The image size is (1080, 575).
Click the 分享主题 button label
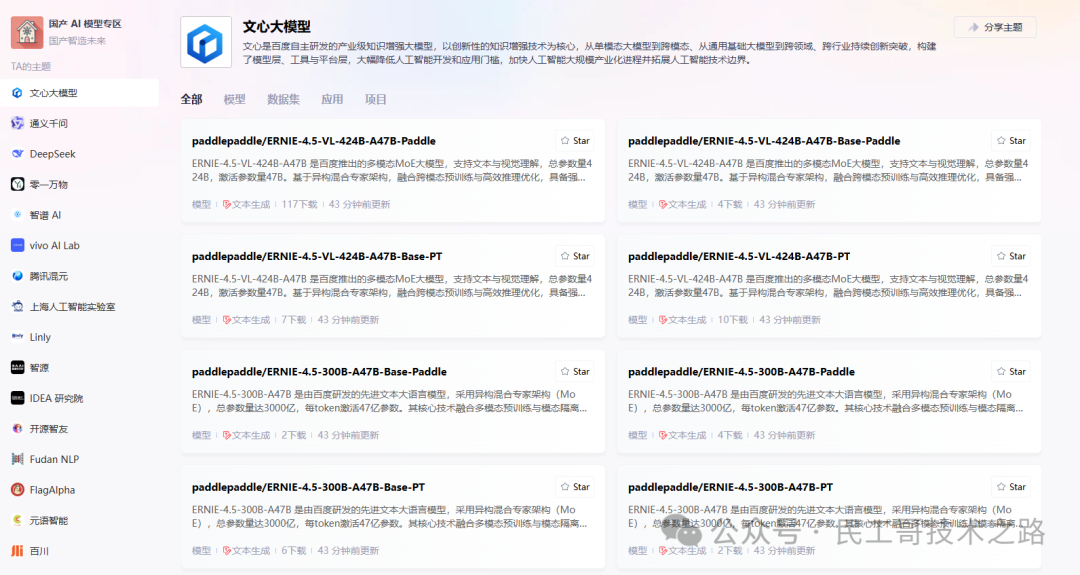coord(1003,28)
